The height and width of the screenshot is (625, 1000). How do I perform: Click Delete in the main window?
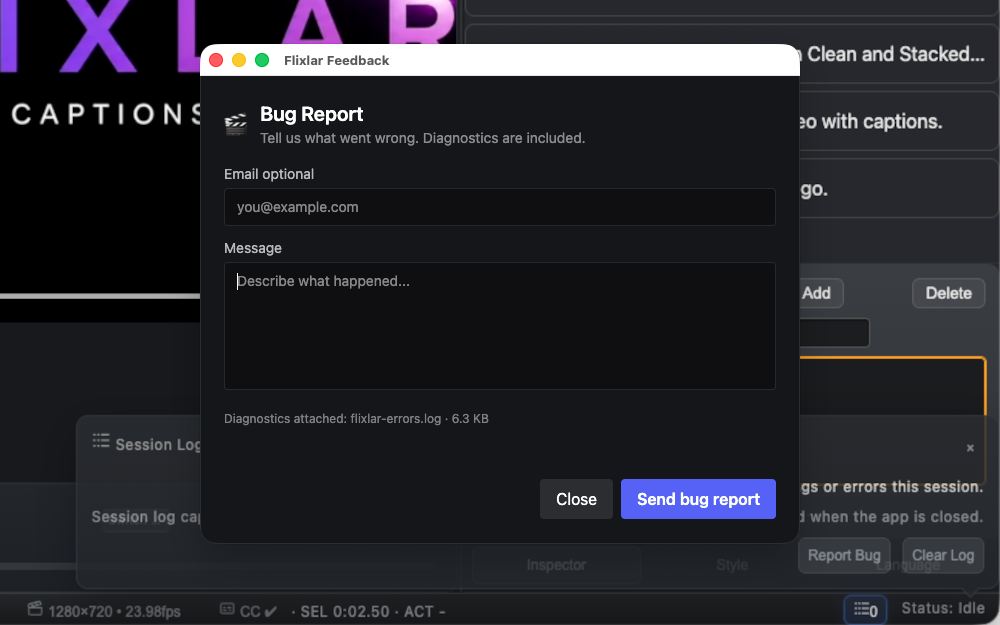[x=948, y=293]
